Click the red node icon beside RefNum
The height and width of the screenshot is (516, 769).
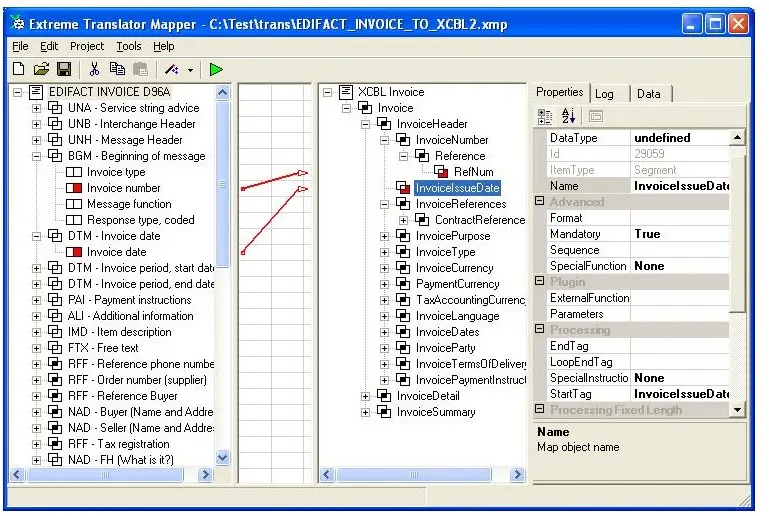[x=441, y=172]
